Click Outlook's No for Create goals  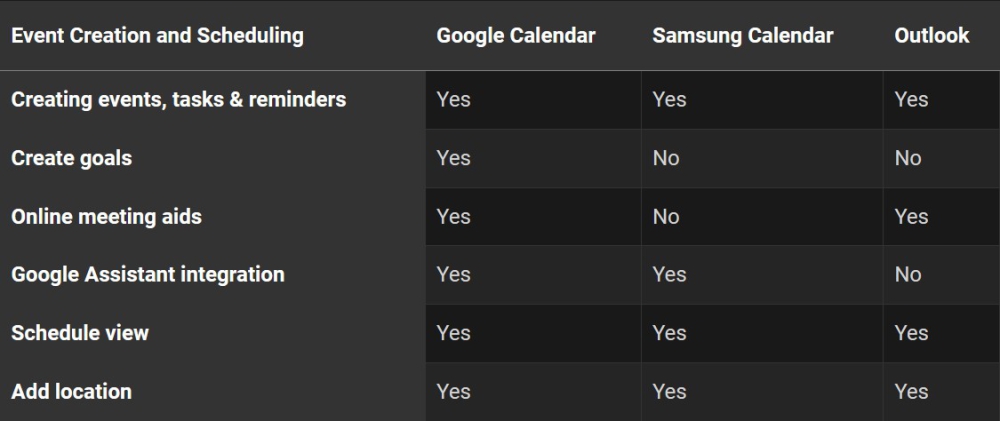908,158
